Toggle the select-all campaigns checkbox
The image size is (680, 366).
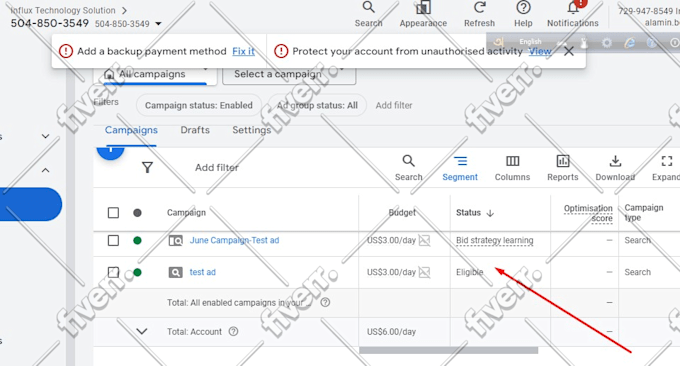point(113,212)
